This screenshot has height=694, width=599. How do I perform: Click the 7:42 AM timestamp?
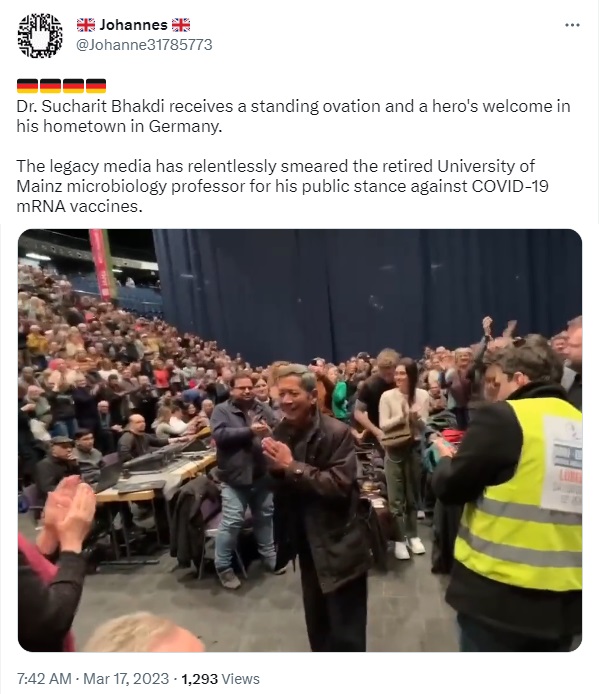44,679
